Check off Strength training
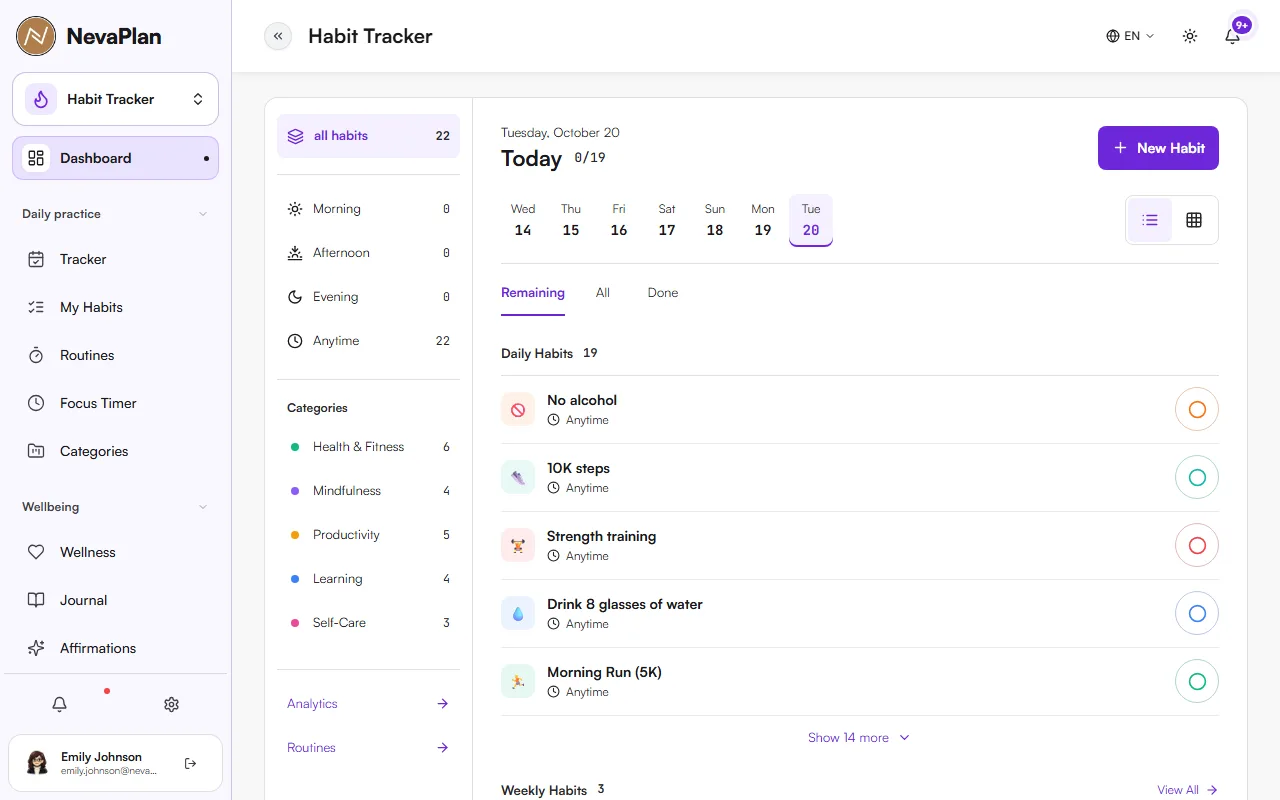1280x800 pixels. (1197, 545)
